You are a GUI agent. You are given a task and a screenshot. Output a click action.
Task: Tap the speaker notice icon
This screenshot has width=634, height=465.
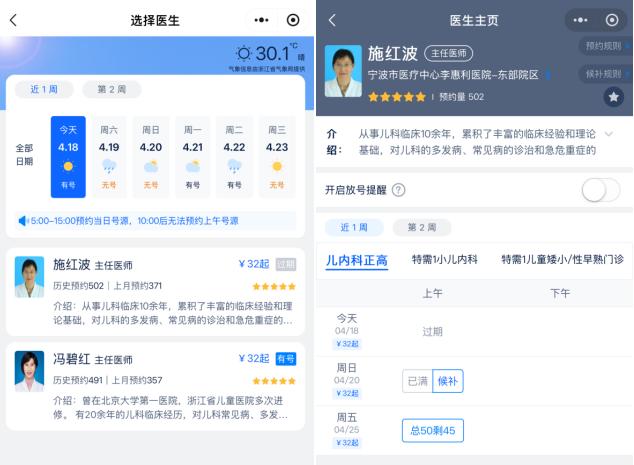point(23,221)
